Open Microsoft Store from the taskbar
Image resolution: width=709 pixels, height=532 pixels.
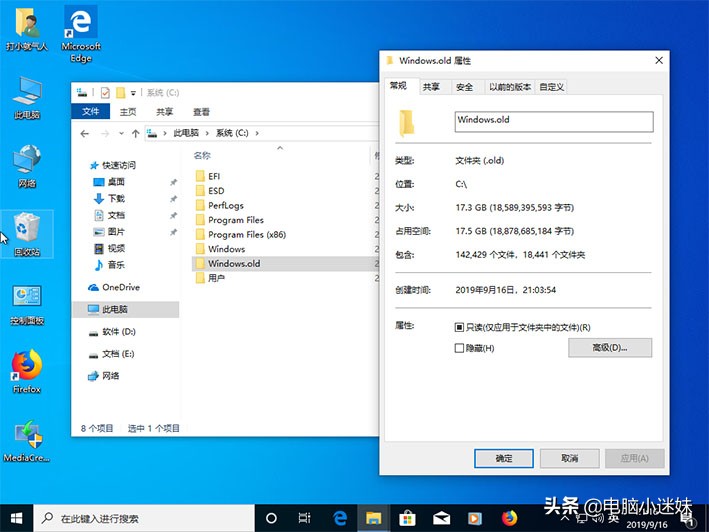[407, 518]
